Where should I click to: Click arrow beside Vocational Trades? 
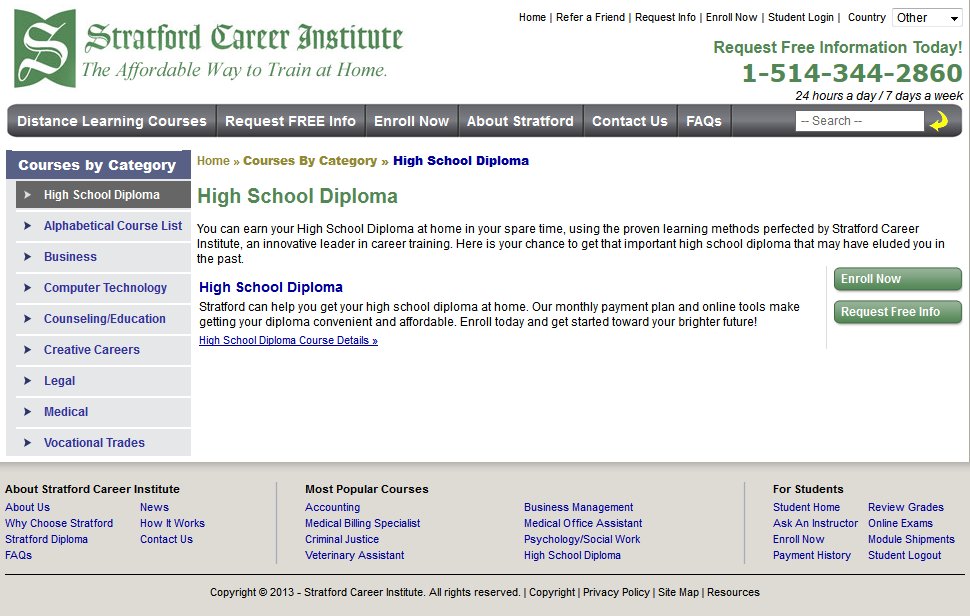click(x=27, y=443)
